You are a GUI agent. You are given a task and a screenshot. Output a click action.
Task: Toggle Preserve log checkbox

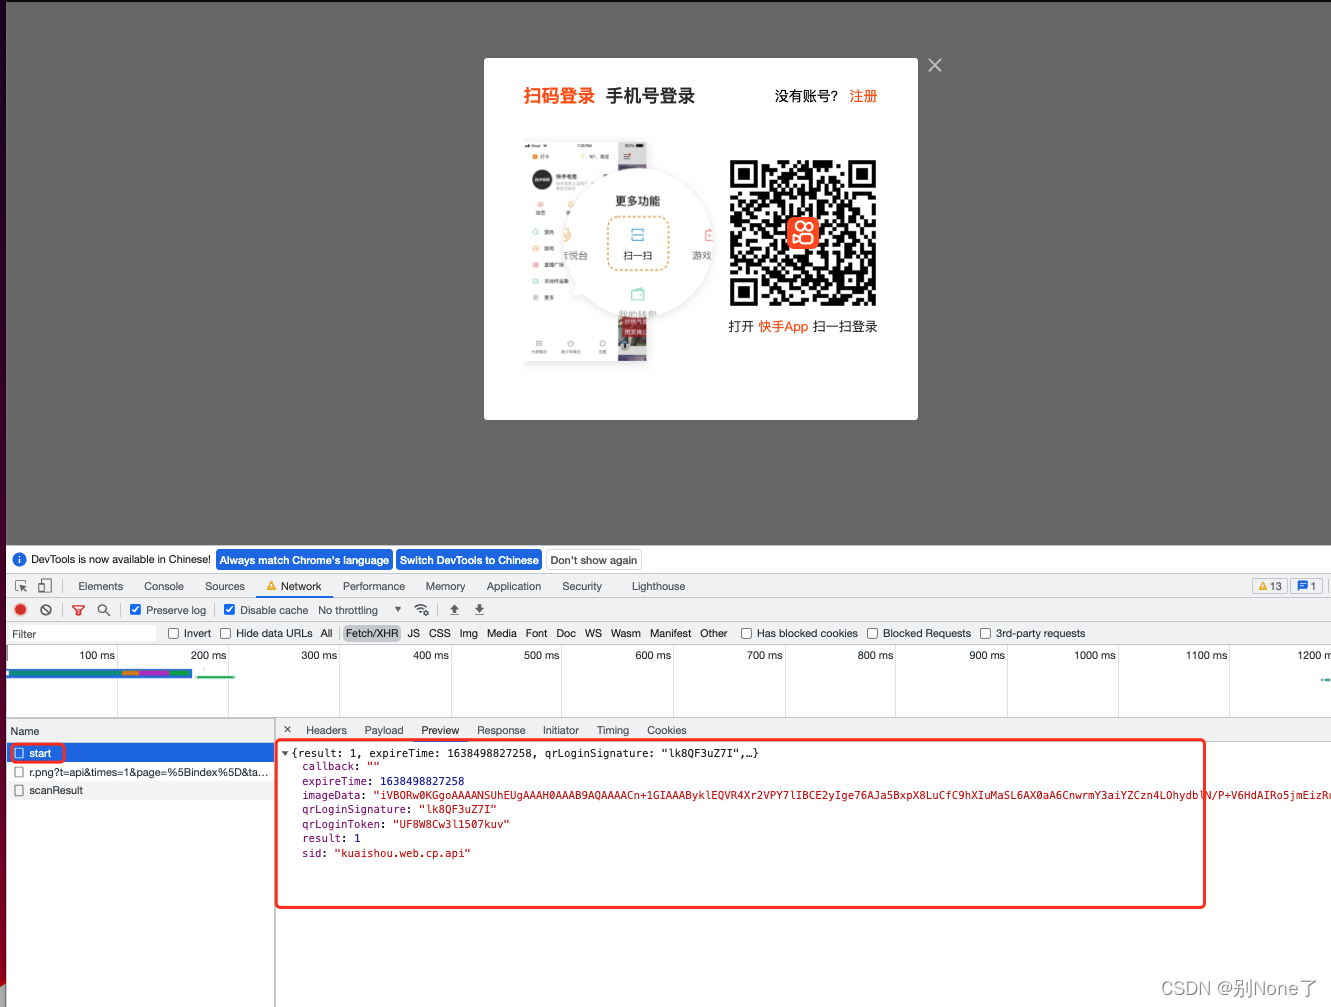point(136,610)
